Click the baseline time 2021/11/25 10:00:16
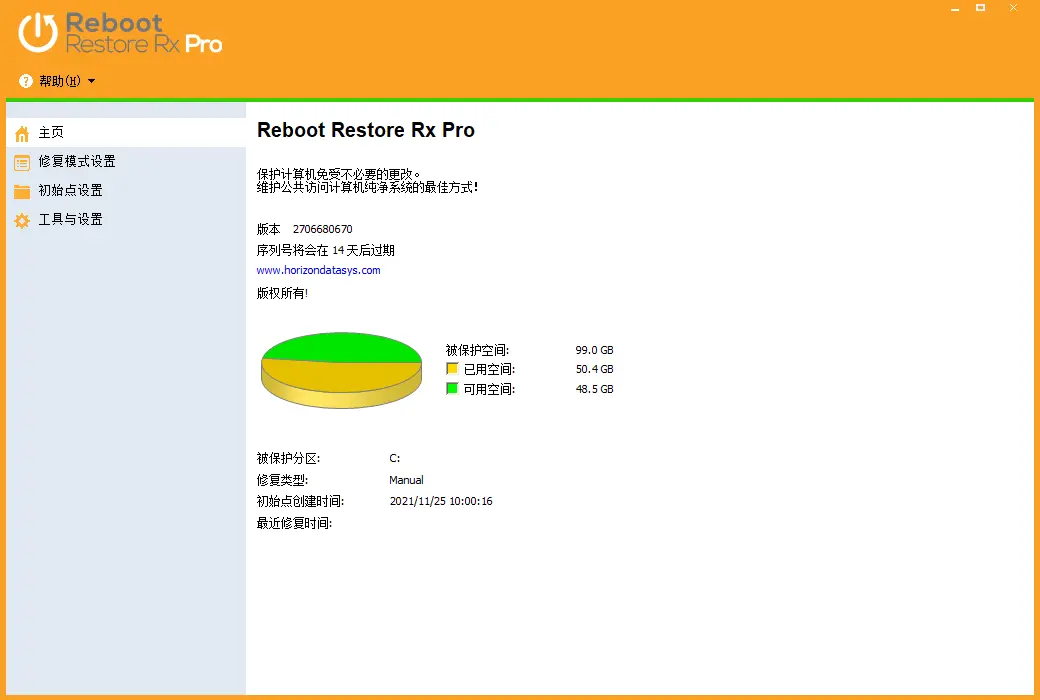Screen dimensions: 1040x700 click(x=441, y=501)
